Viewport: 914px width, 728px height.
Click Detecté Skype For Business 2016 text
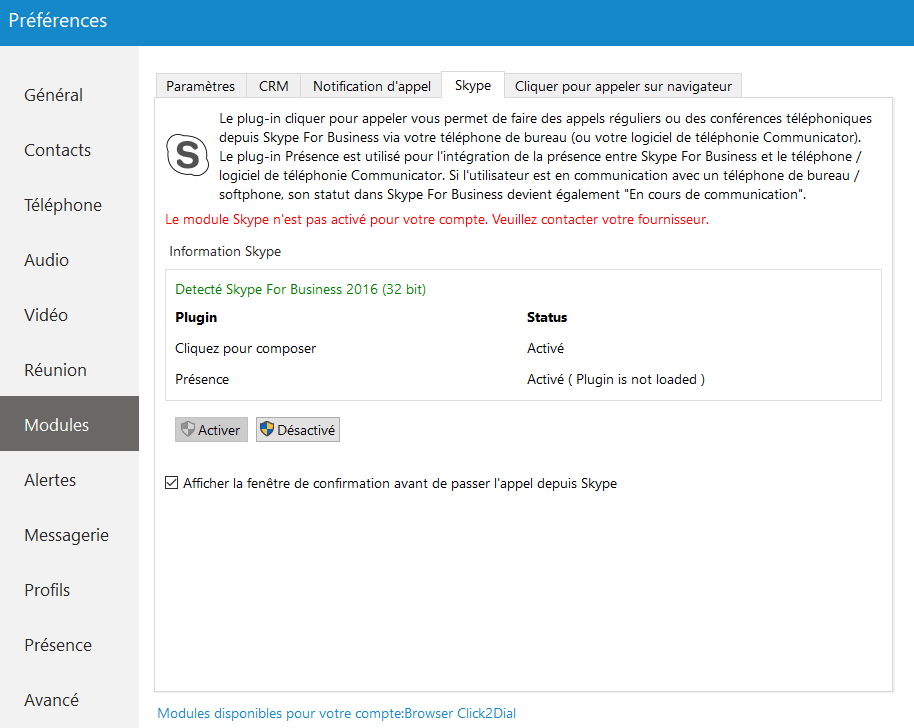point(300,289)
